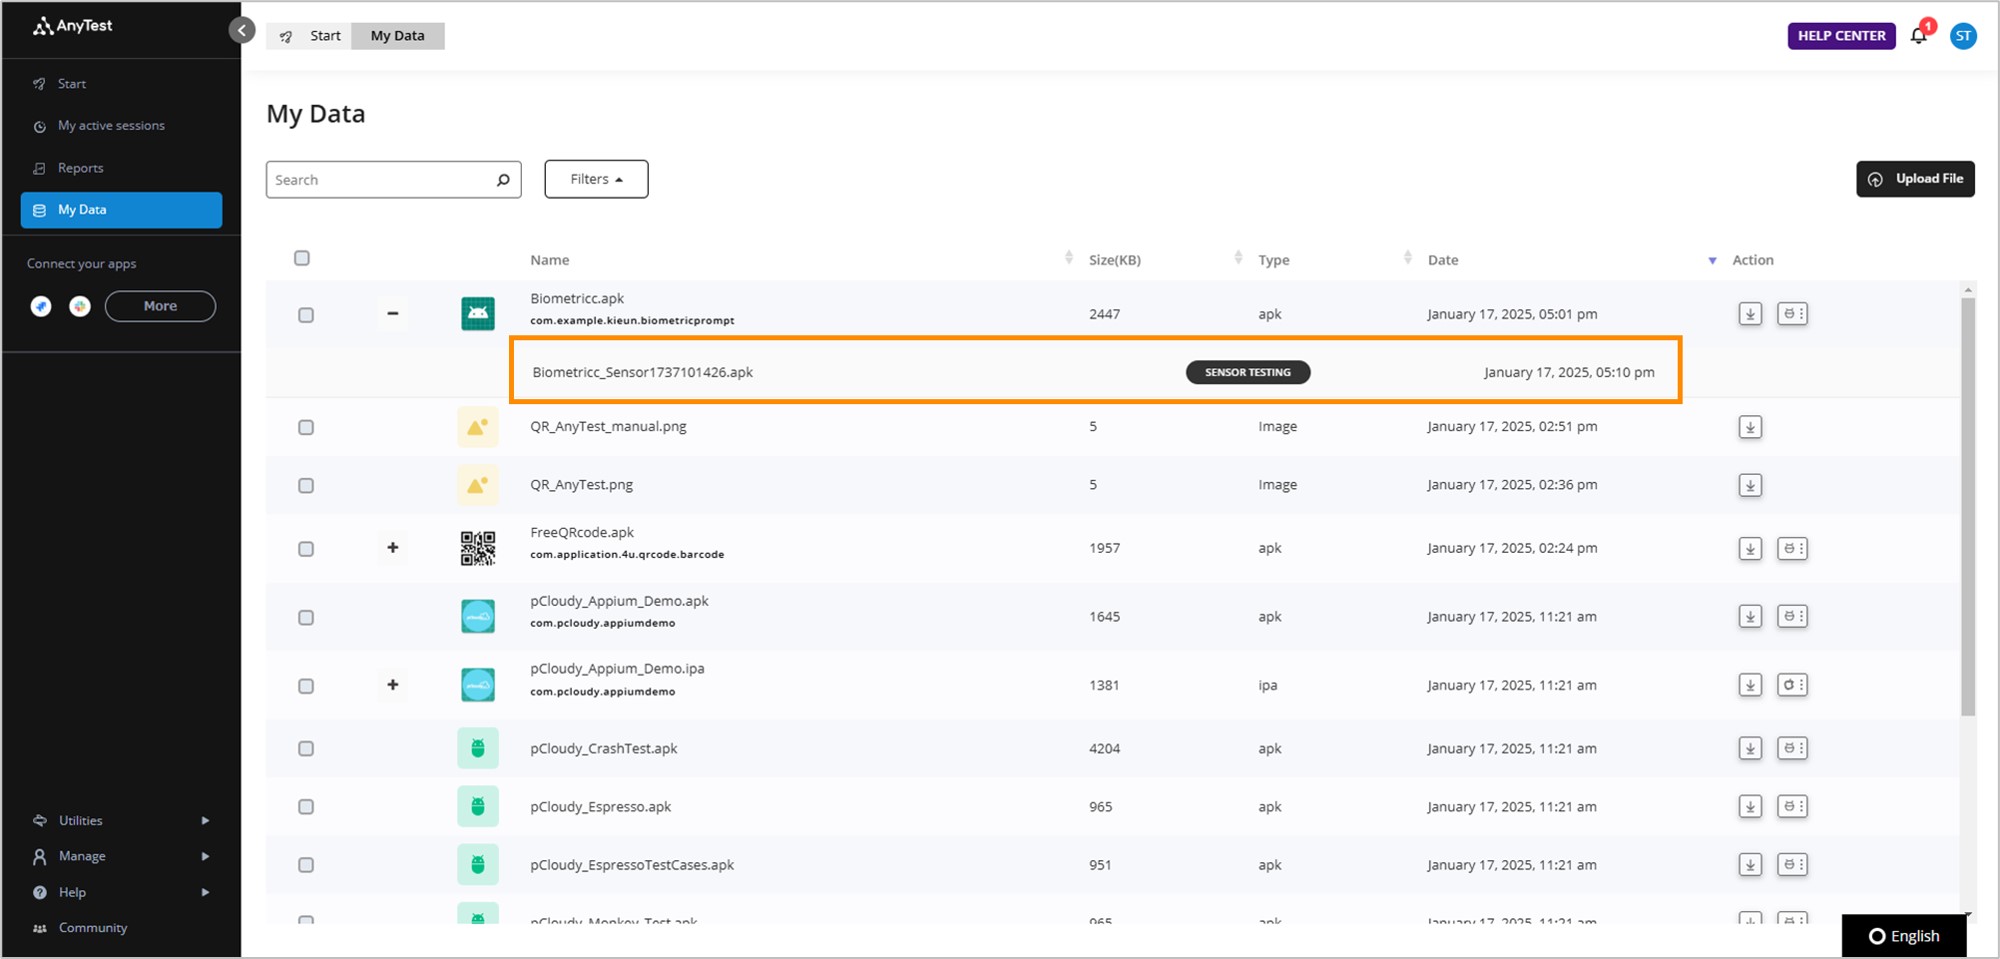
Task: Sort the table by Type column
Action: point(1407,258)
